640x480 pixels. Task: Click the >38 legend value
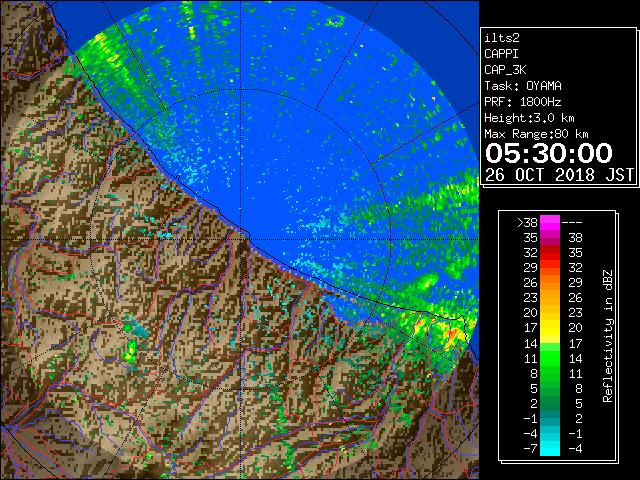tap(527, 223)
